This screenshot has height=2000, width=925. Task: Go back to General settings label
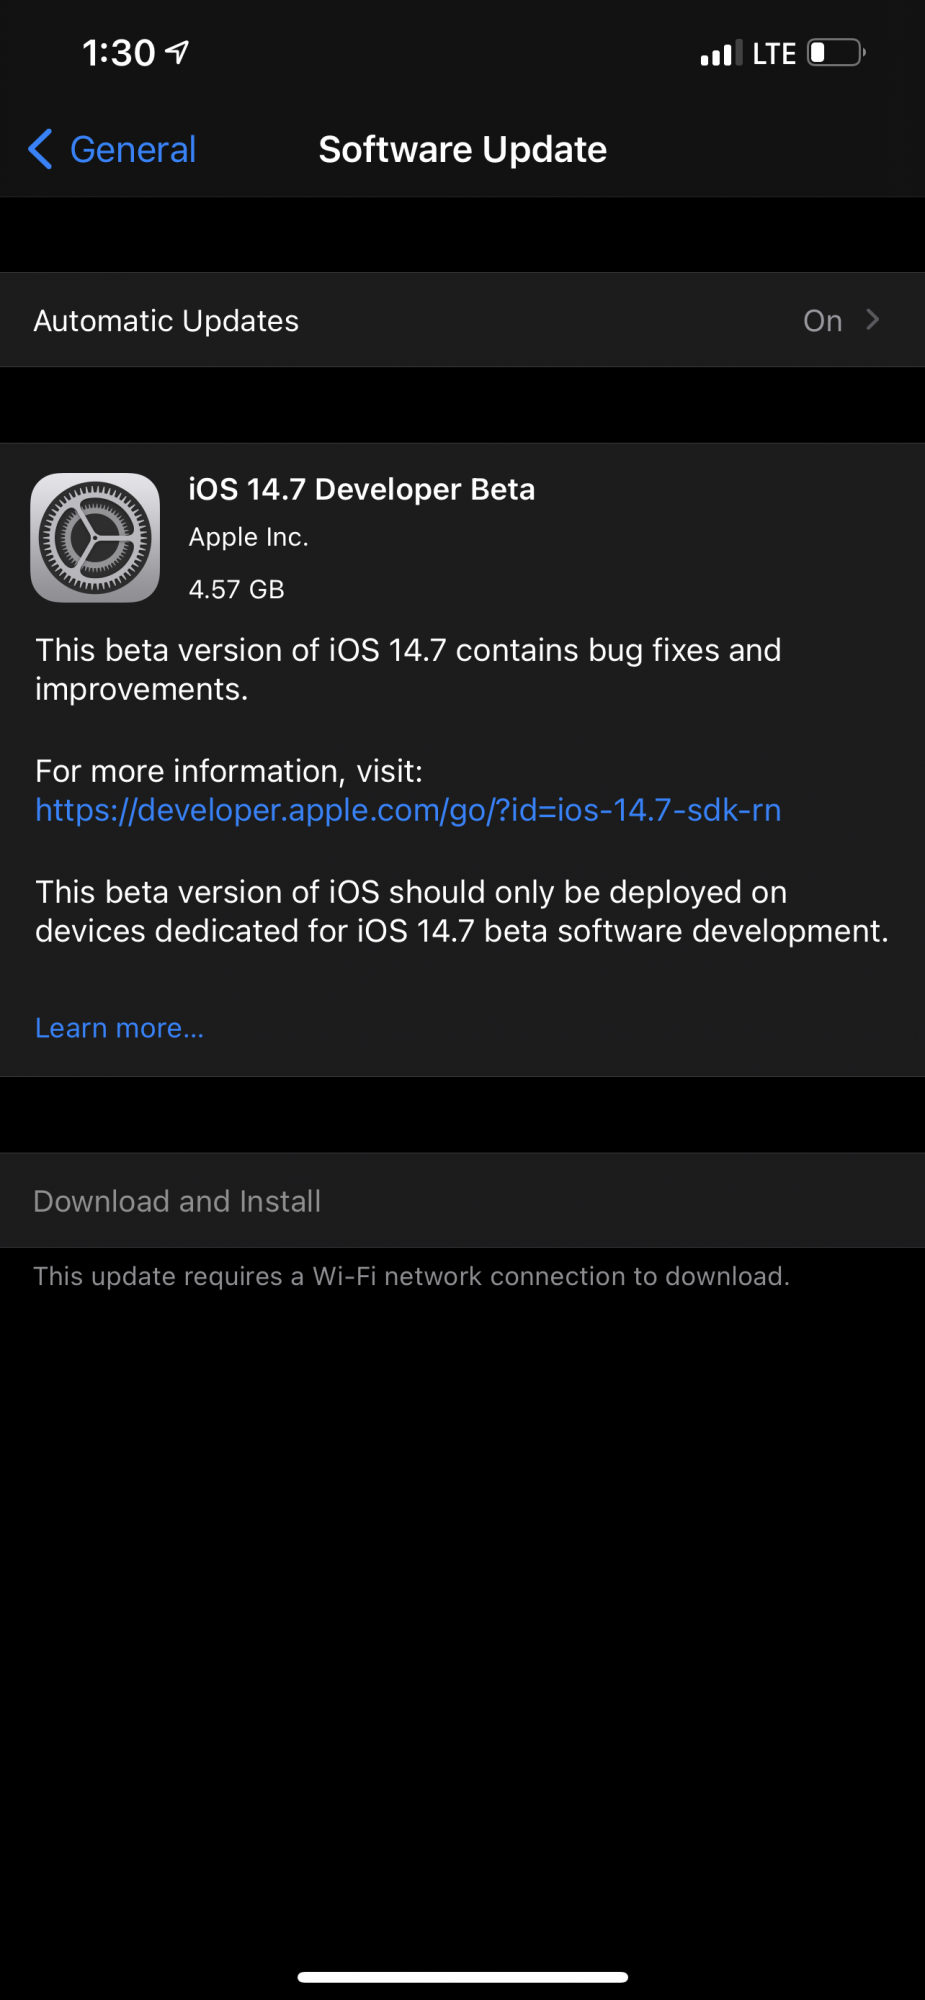pyautogui.click(x=133, y=150)
